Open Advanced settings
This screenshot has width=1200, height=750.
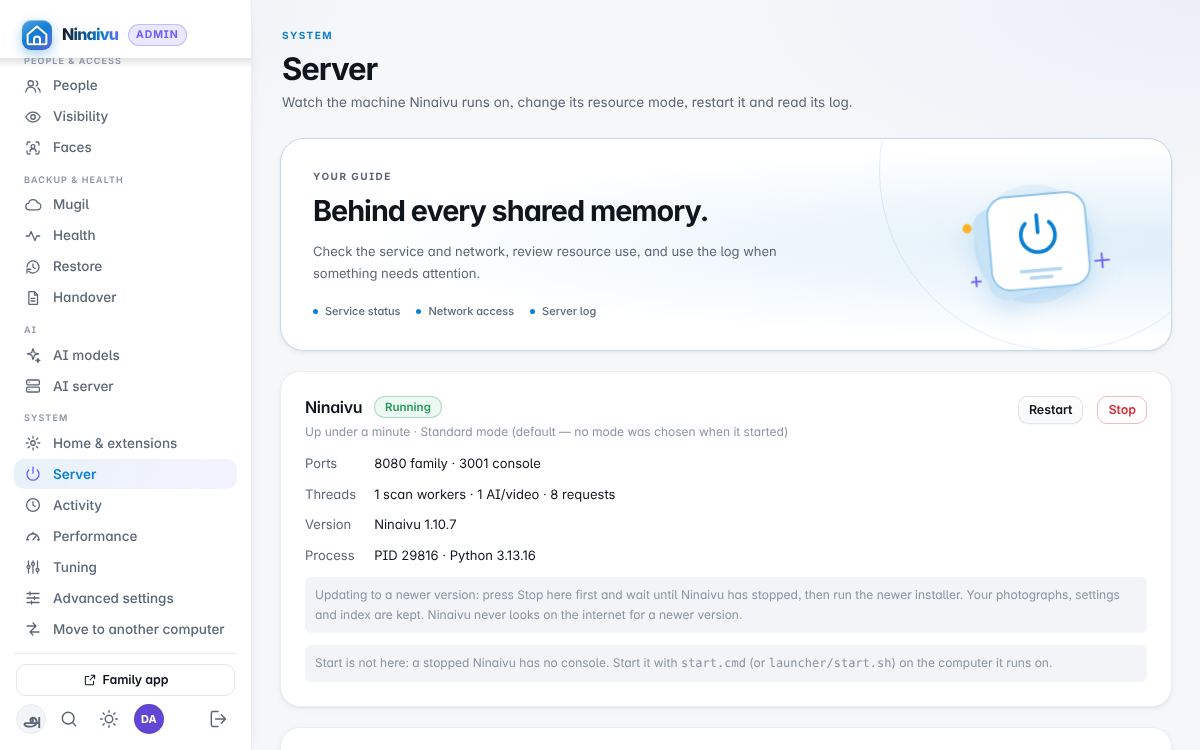pyautogui.click(x=125, y=598)
